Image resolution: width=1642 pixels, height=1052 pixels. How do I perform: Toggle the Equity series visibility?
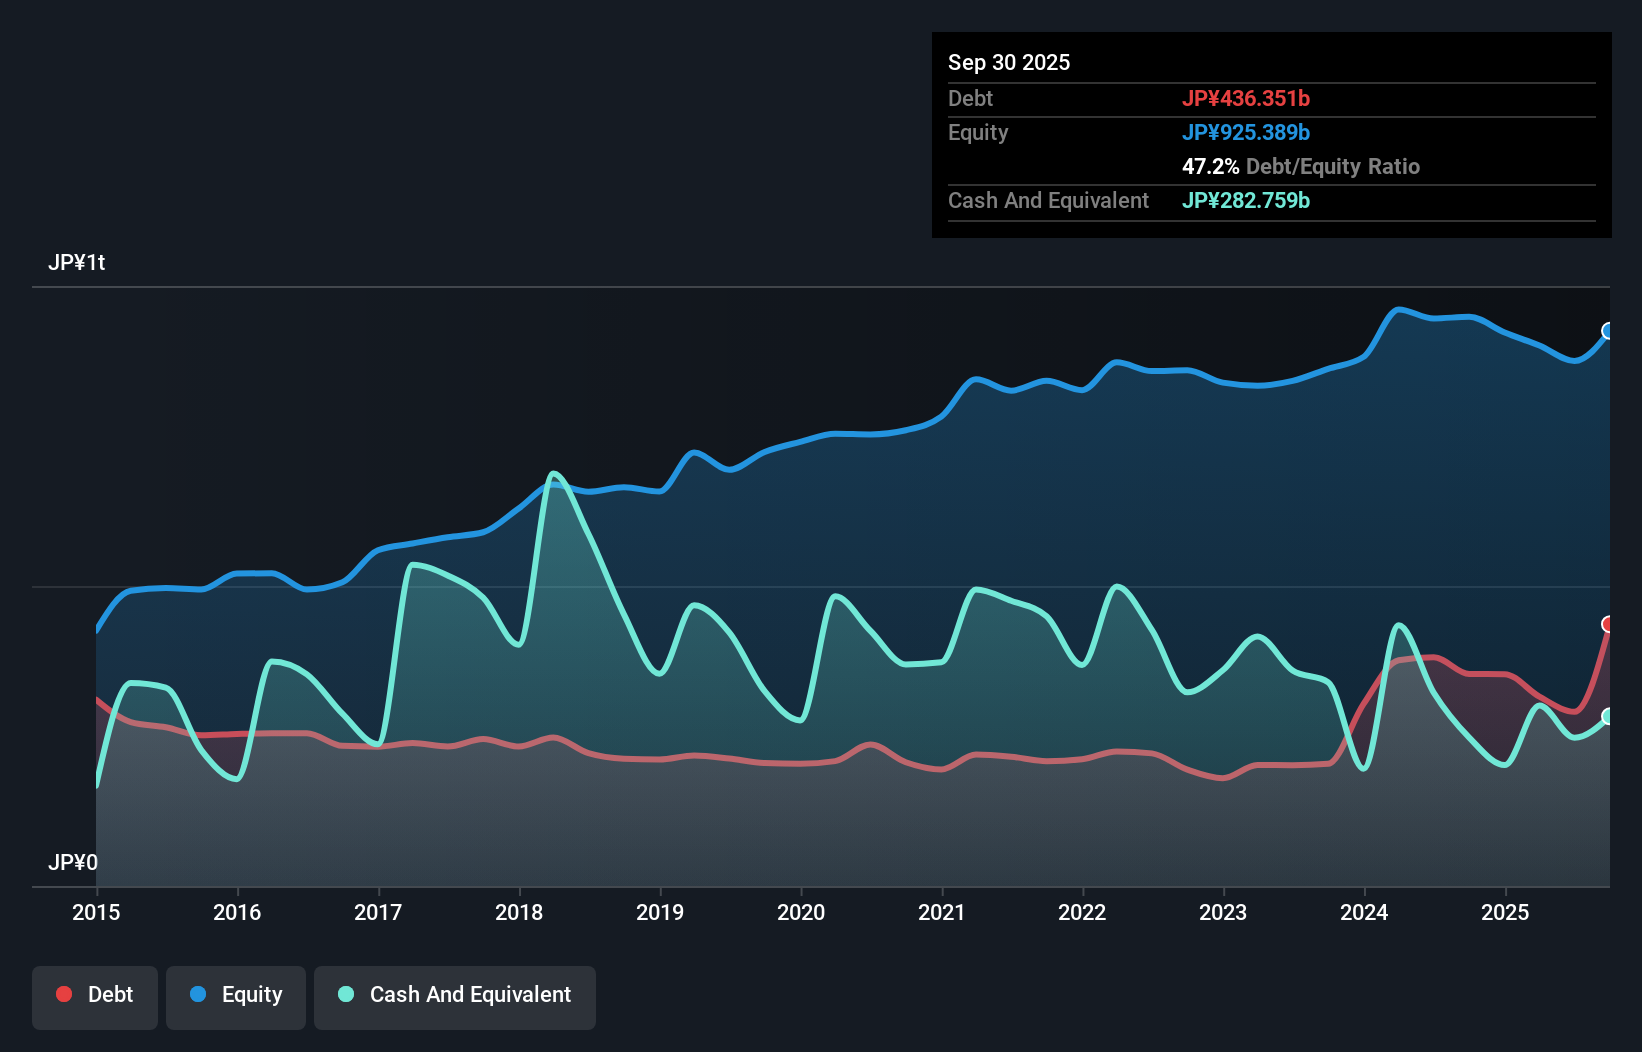235,995
